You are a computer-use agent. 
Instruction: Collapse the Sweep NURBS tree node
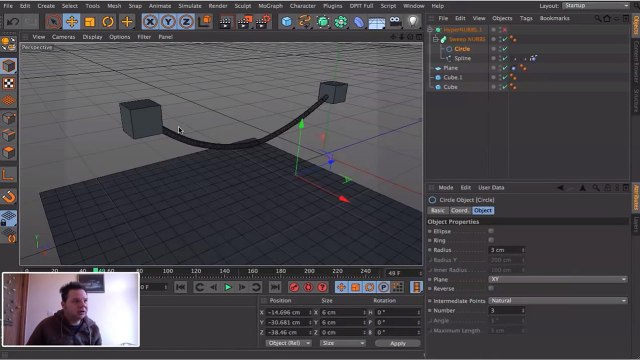pyautogui.click(x=436, y=39)
